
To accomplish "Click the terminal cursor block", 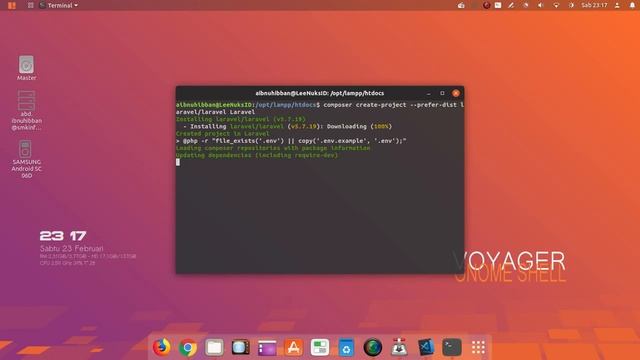I will (178, 162).
